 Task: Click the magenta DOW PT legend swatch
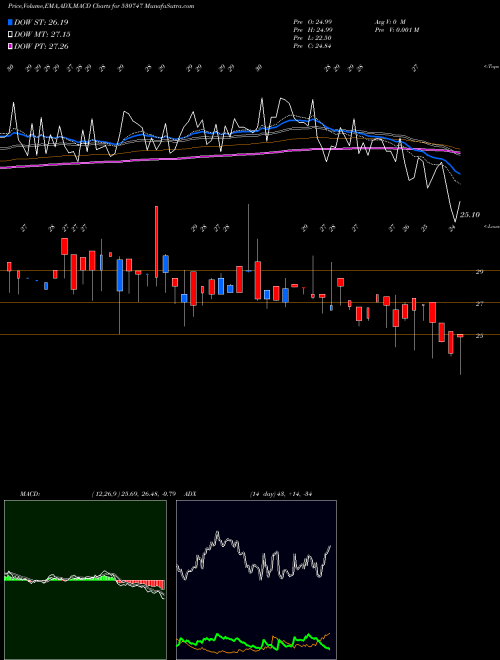[x=10, y=46]
